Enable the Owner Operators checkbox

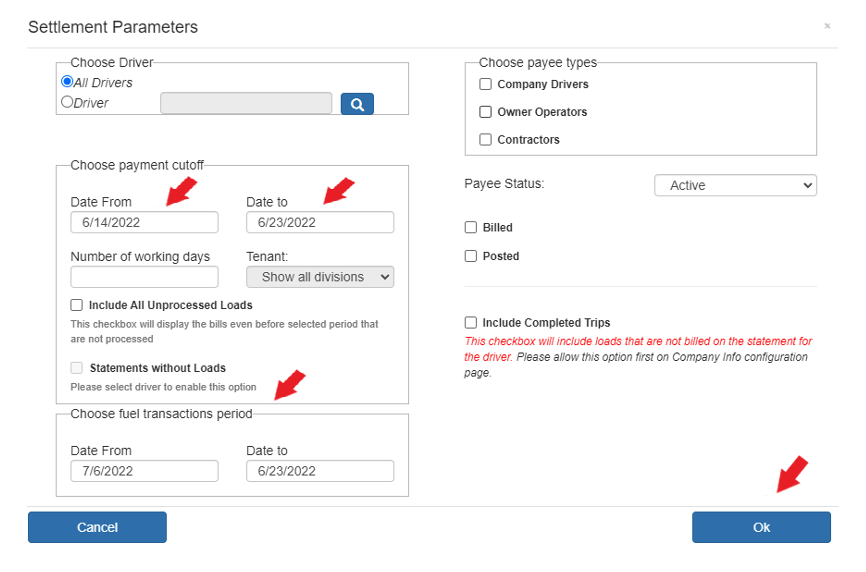(x=485, y=112)
